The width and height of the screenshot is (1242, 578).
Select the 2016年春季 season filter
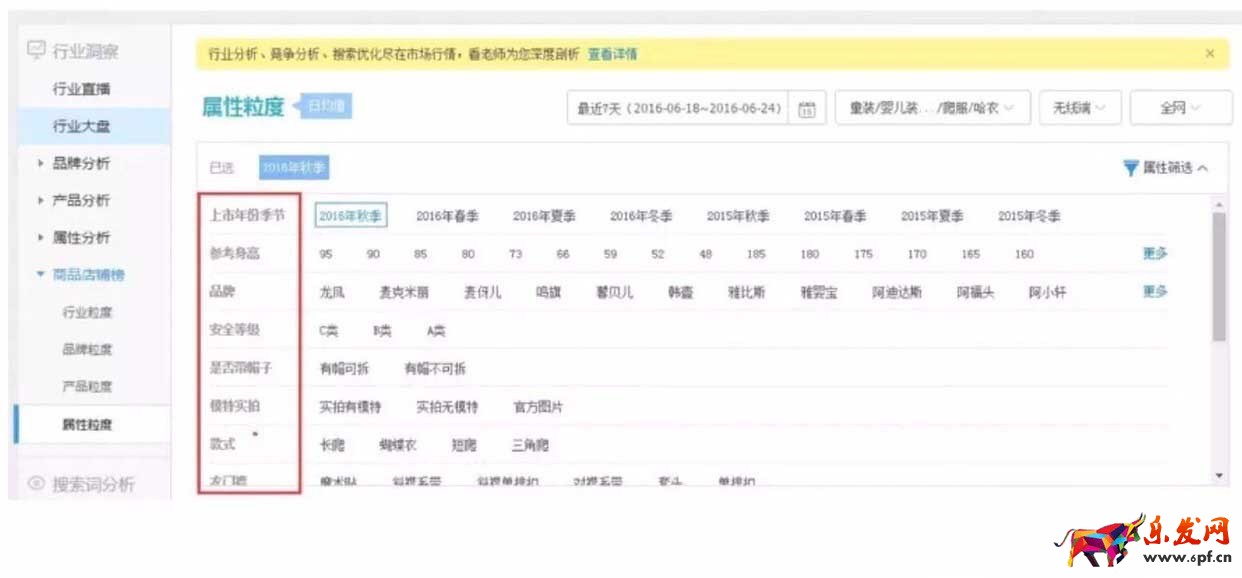tap(447, 216)
